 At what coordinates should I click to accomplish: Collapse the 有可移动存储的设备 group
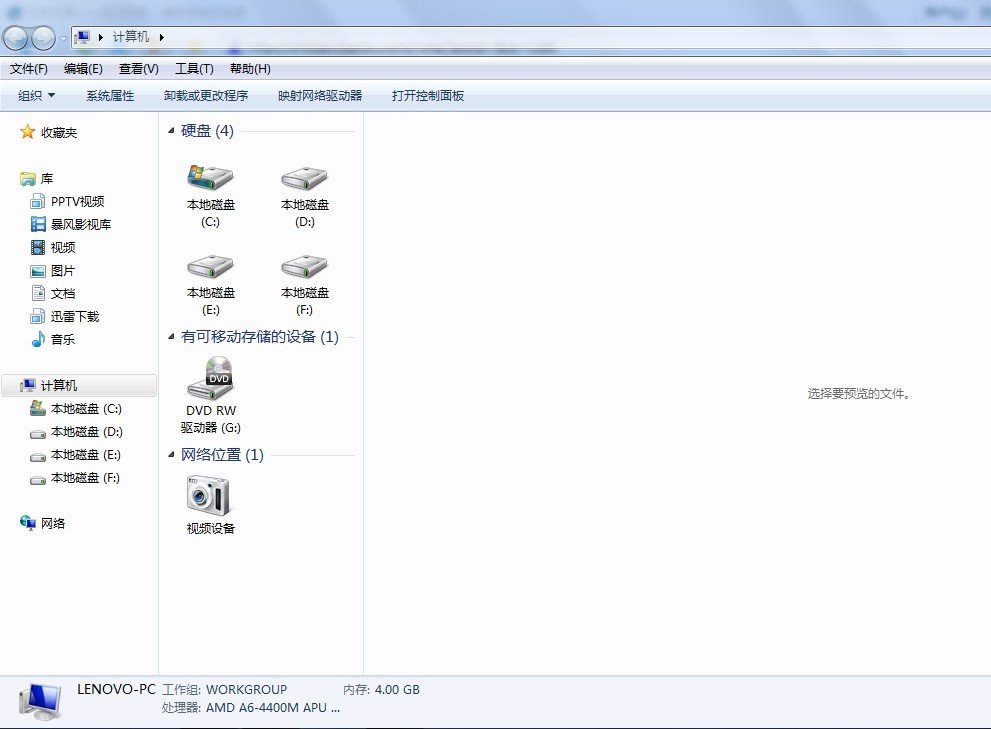coord(171,337)
